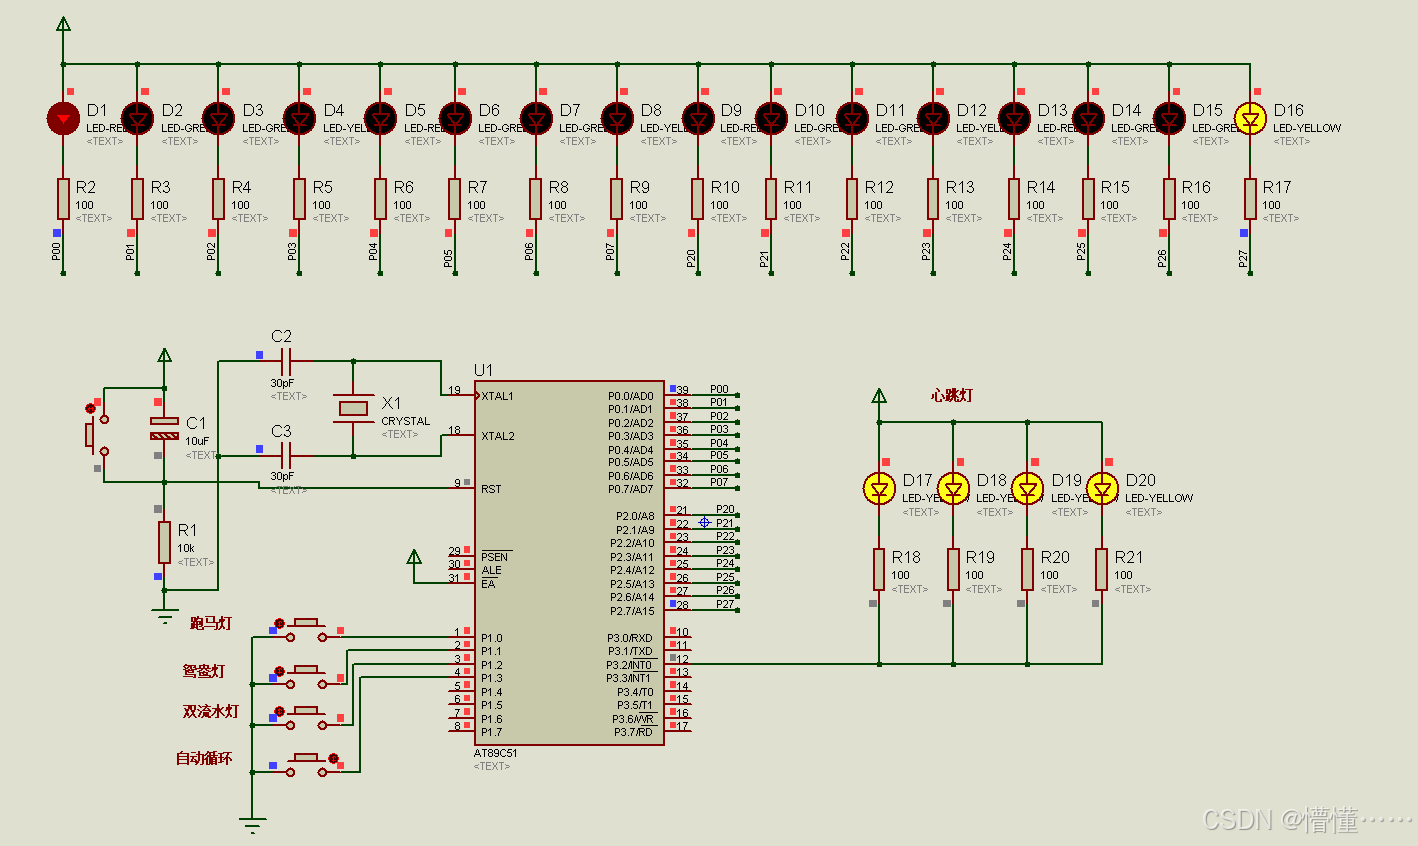The image size is (1418, 846).
Task: Click the U1 reference label
Action: click(x=483, y=370)
